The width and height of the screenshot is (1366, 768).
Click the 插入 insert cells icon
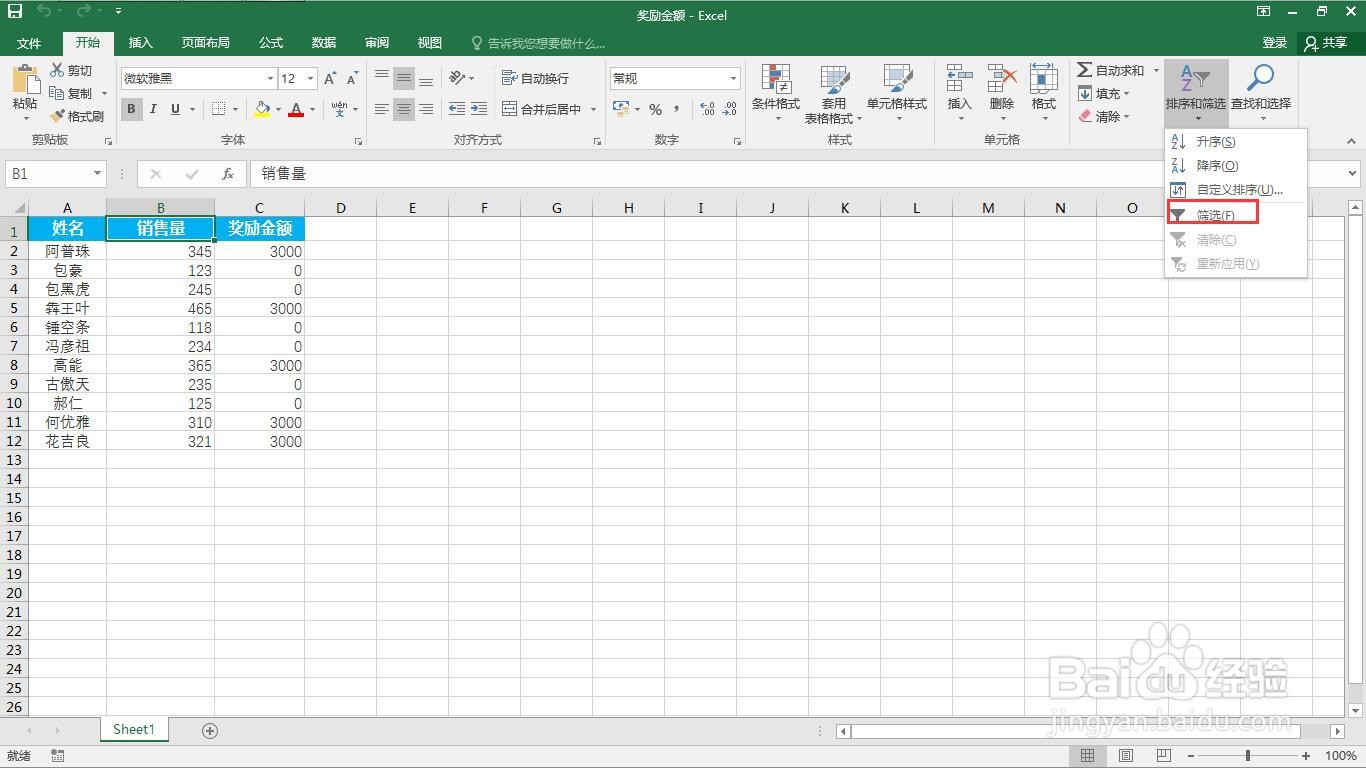tap(960, 80)
